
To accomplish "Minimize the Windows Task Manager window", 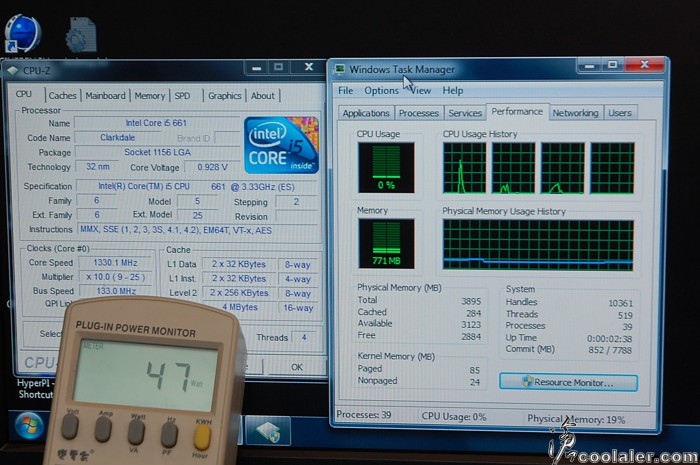I will pos(589,66).
